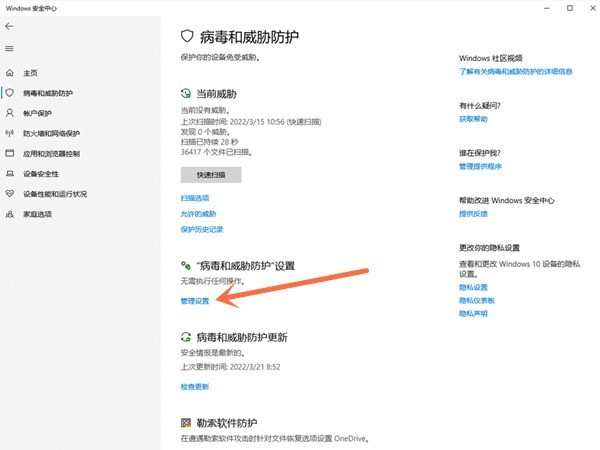Open 家庭选项 sidebar item

pos(37,214)
